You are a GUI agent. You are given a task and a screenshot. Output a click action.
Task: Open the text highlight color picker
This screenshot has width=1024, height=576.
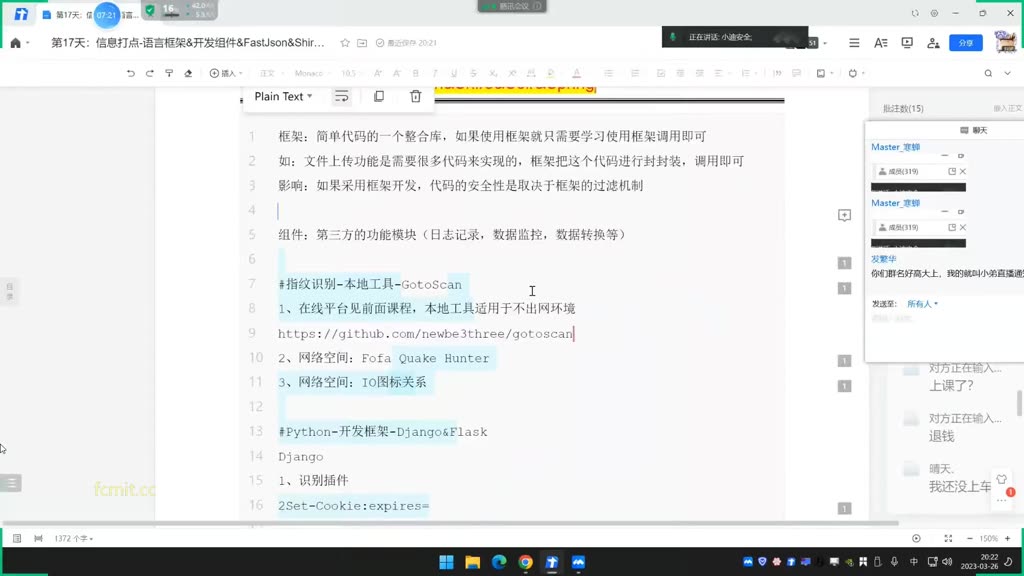551,73
